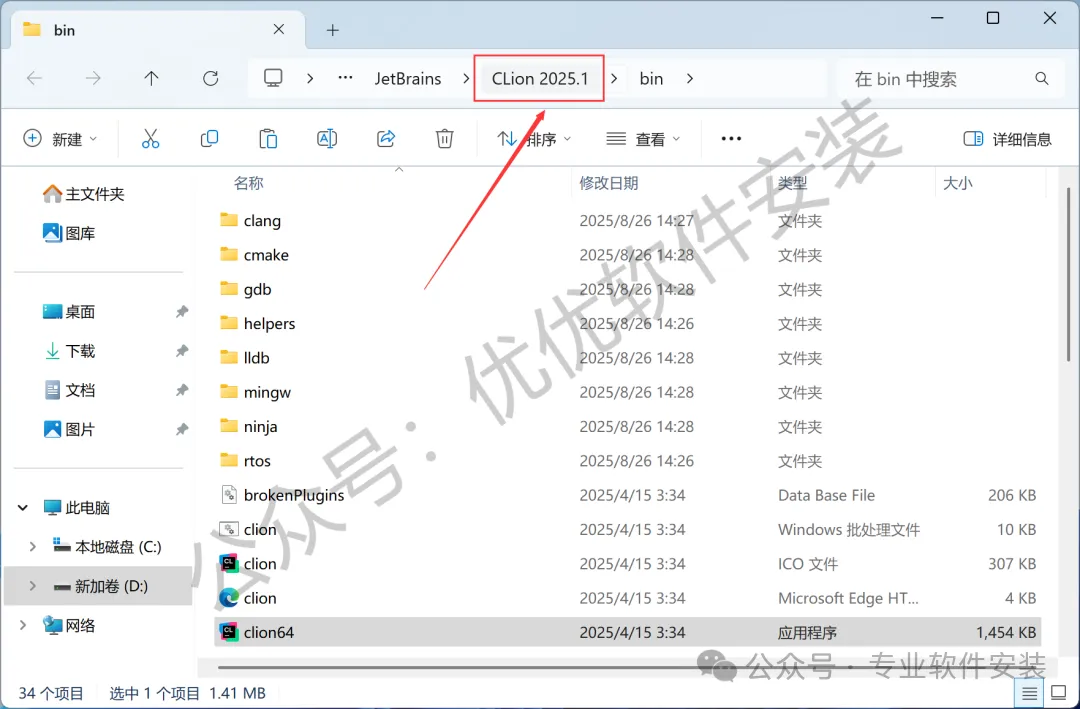
Task: Open 图库 in navigation pane
Action: coord(69,233)
